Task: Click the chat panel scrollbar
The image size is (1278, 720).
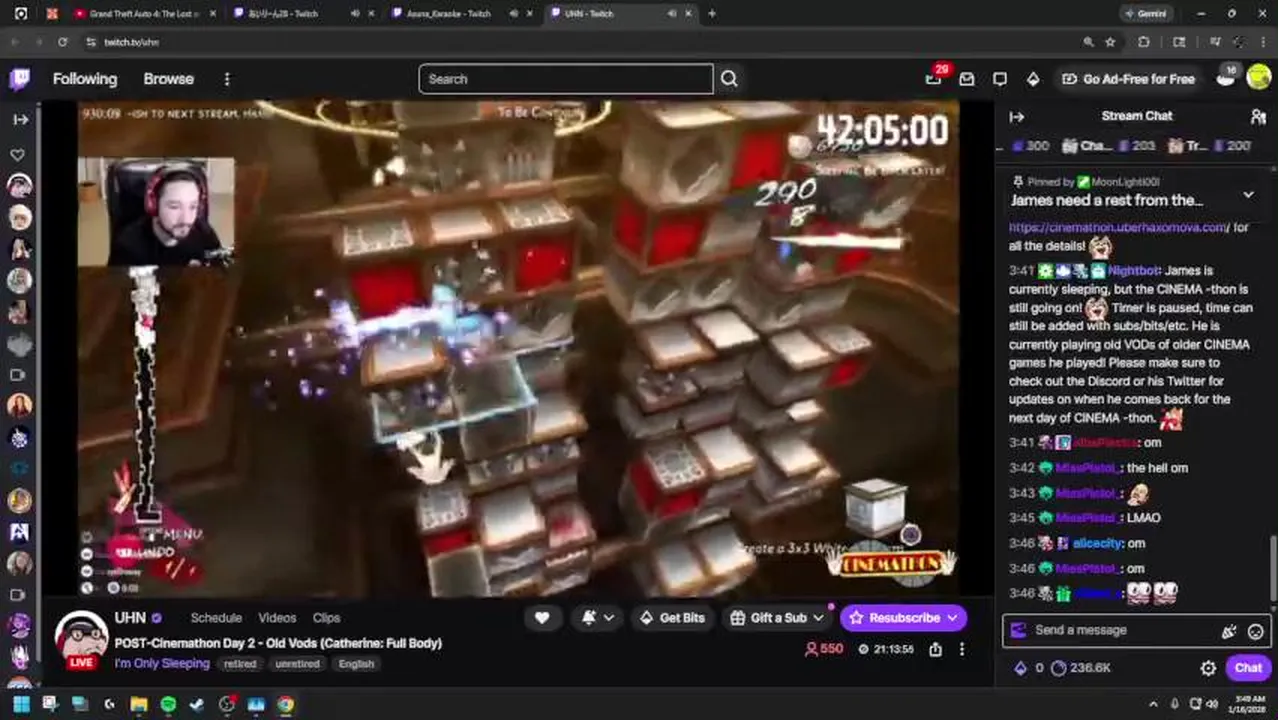Action: (1273, 566)
